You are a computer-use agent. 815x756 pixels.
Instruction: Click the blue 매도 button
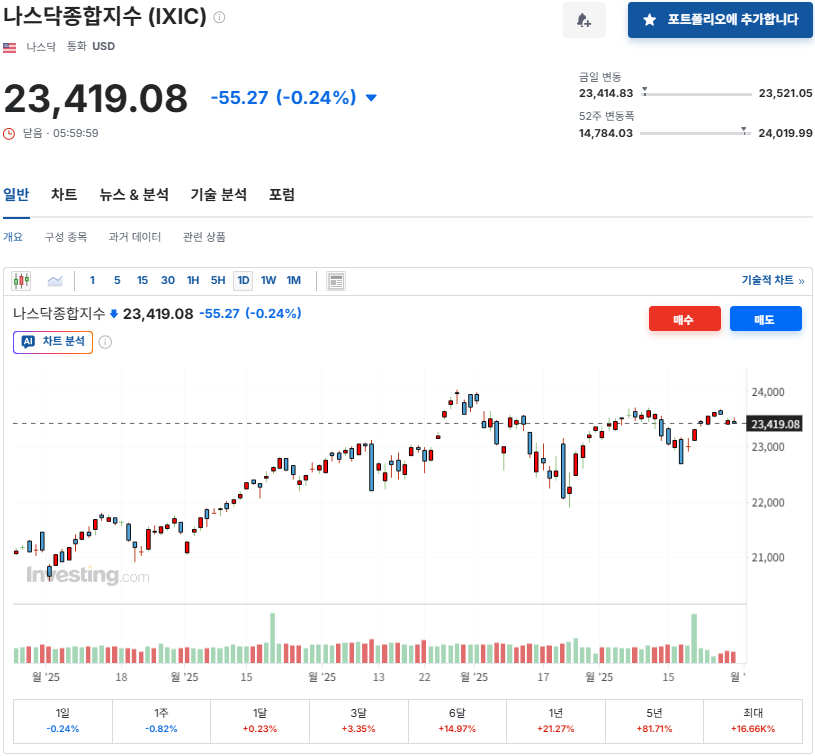(x=765, y=319)
